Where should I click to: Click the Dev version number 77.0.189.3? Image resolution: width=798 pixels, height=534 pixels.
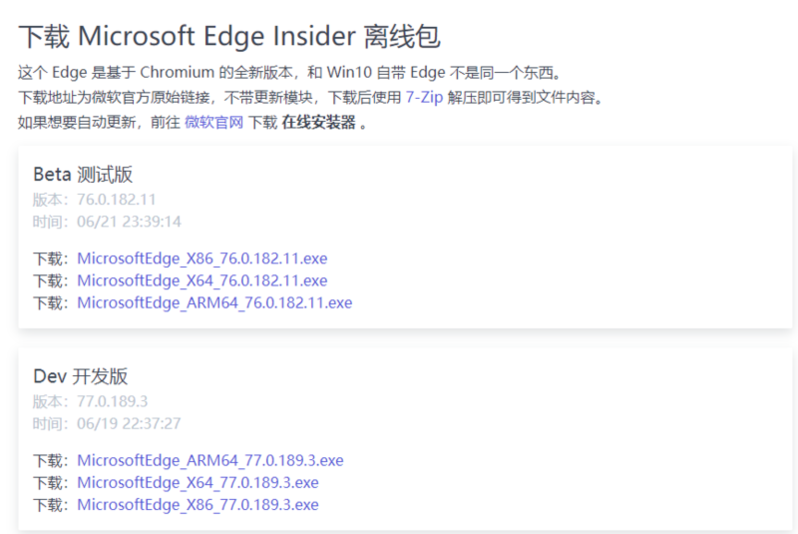(112, 401)
